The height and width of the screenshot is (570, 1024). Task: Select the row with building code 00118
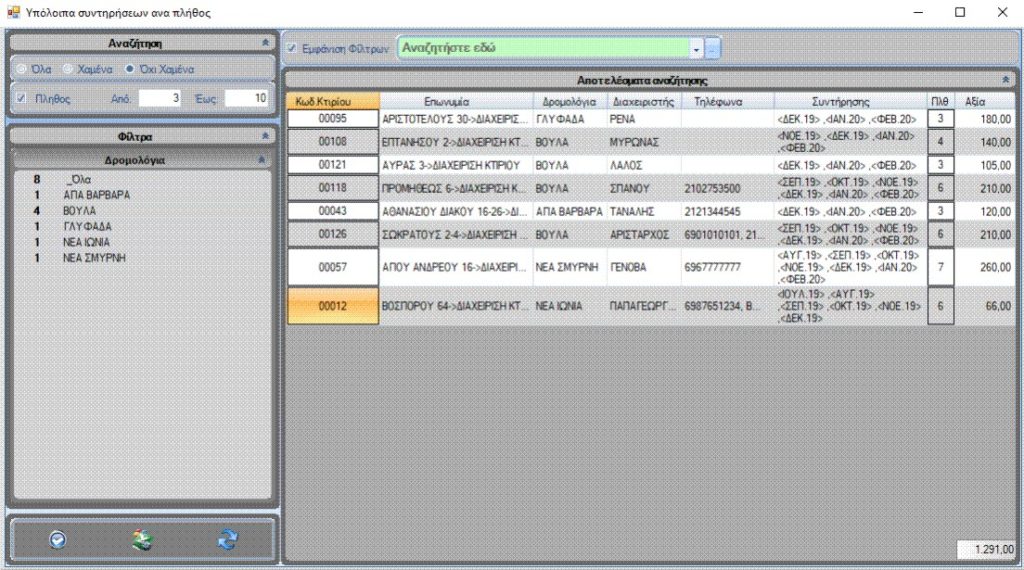332,187
